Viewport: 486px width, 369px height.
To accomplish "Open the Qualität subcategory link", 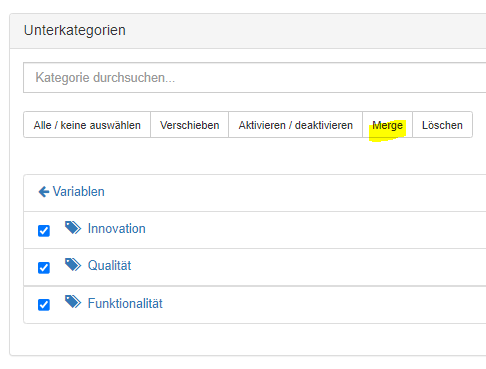I will click(x=109, y=266).
